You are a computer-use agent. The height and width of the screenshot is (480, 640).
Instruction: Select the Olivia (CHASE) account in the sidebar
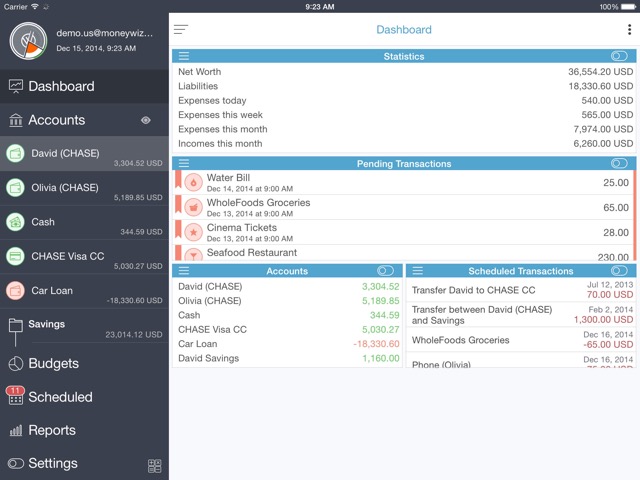[x=84, y=188]
